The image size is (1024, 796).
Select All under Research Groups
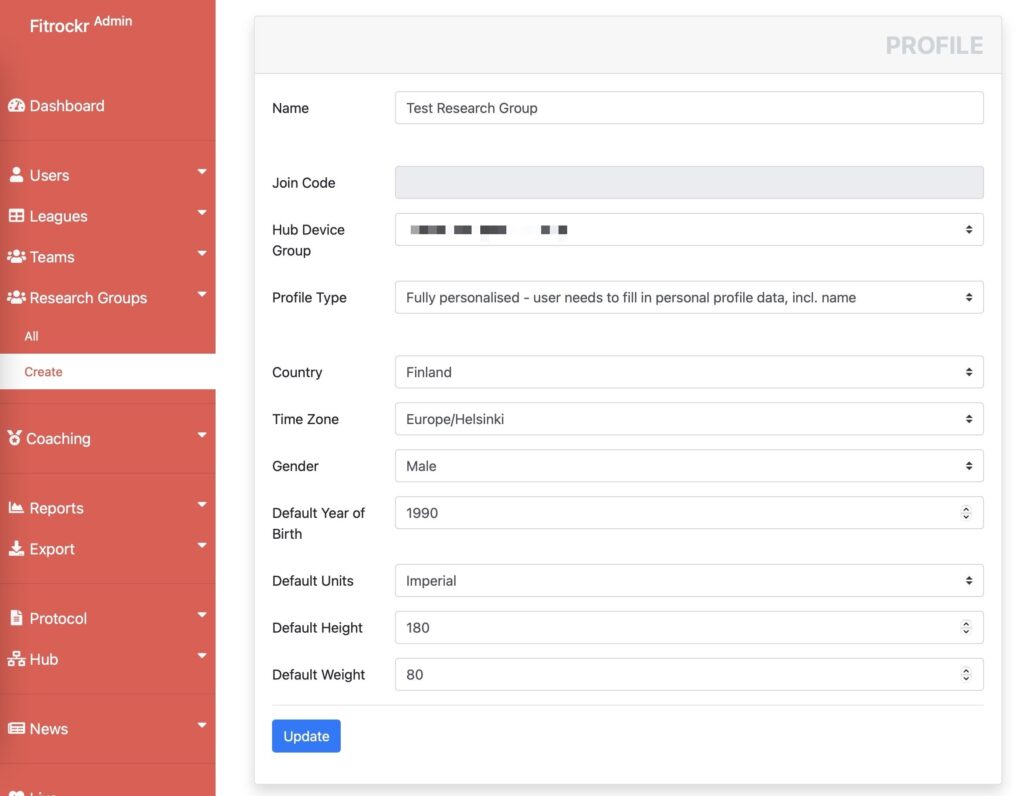31,336
